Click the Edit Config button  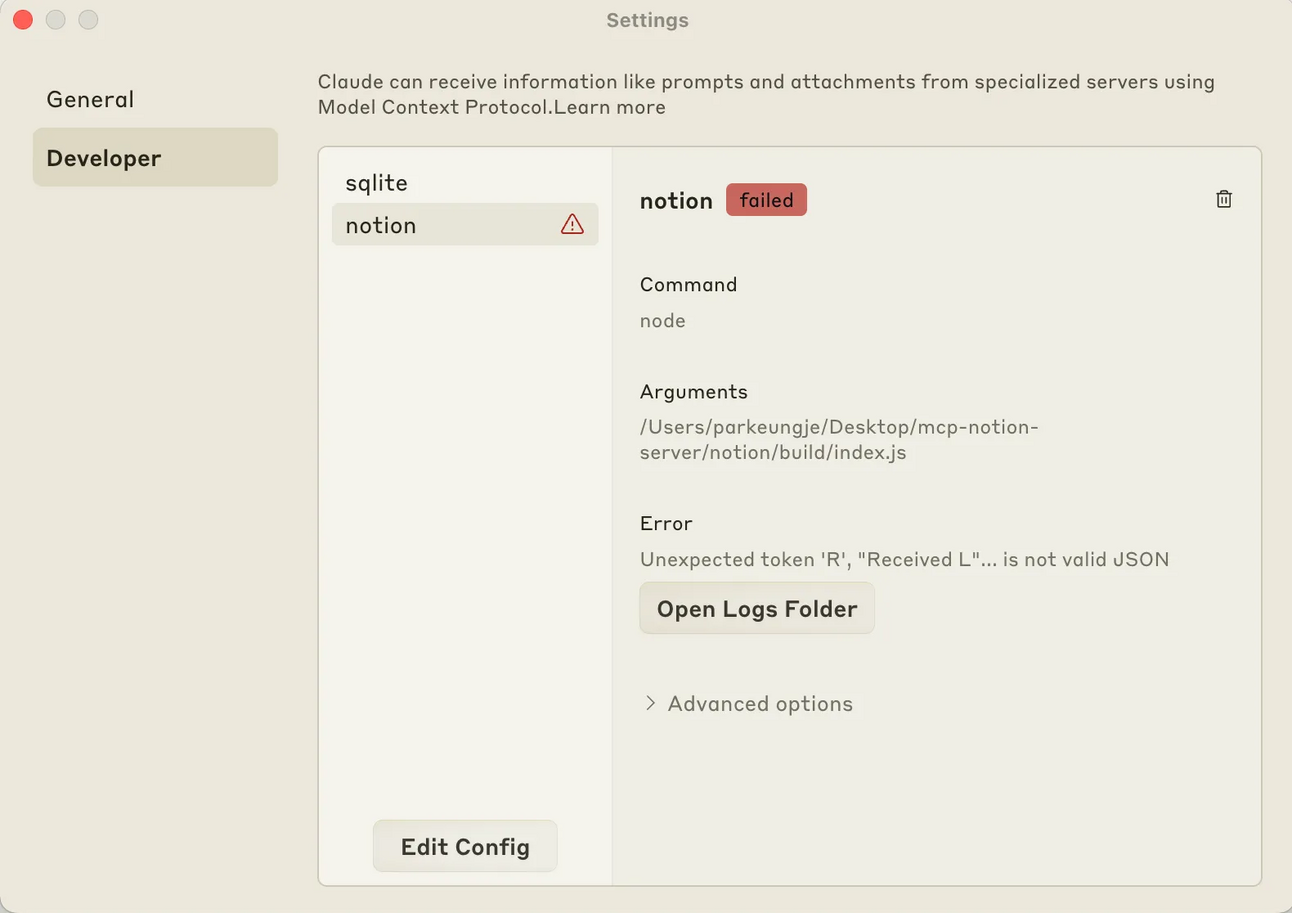[465, 847]
